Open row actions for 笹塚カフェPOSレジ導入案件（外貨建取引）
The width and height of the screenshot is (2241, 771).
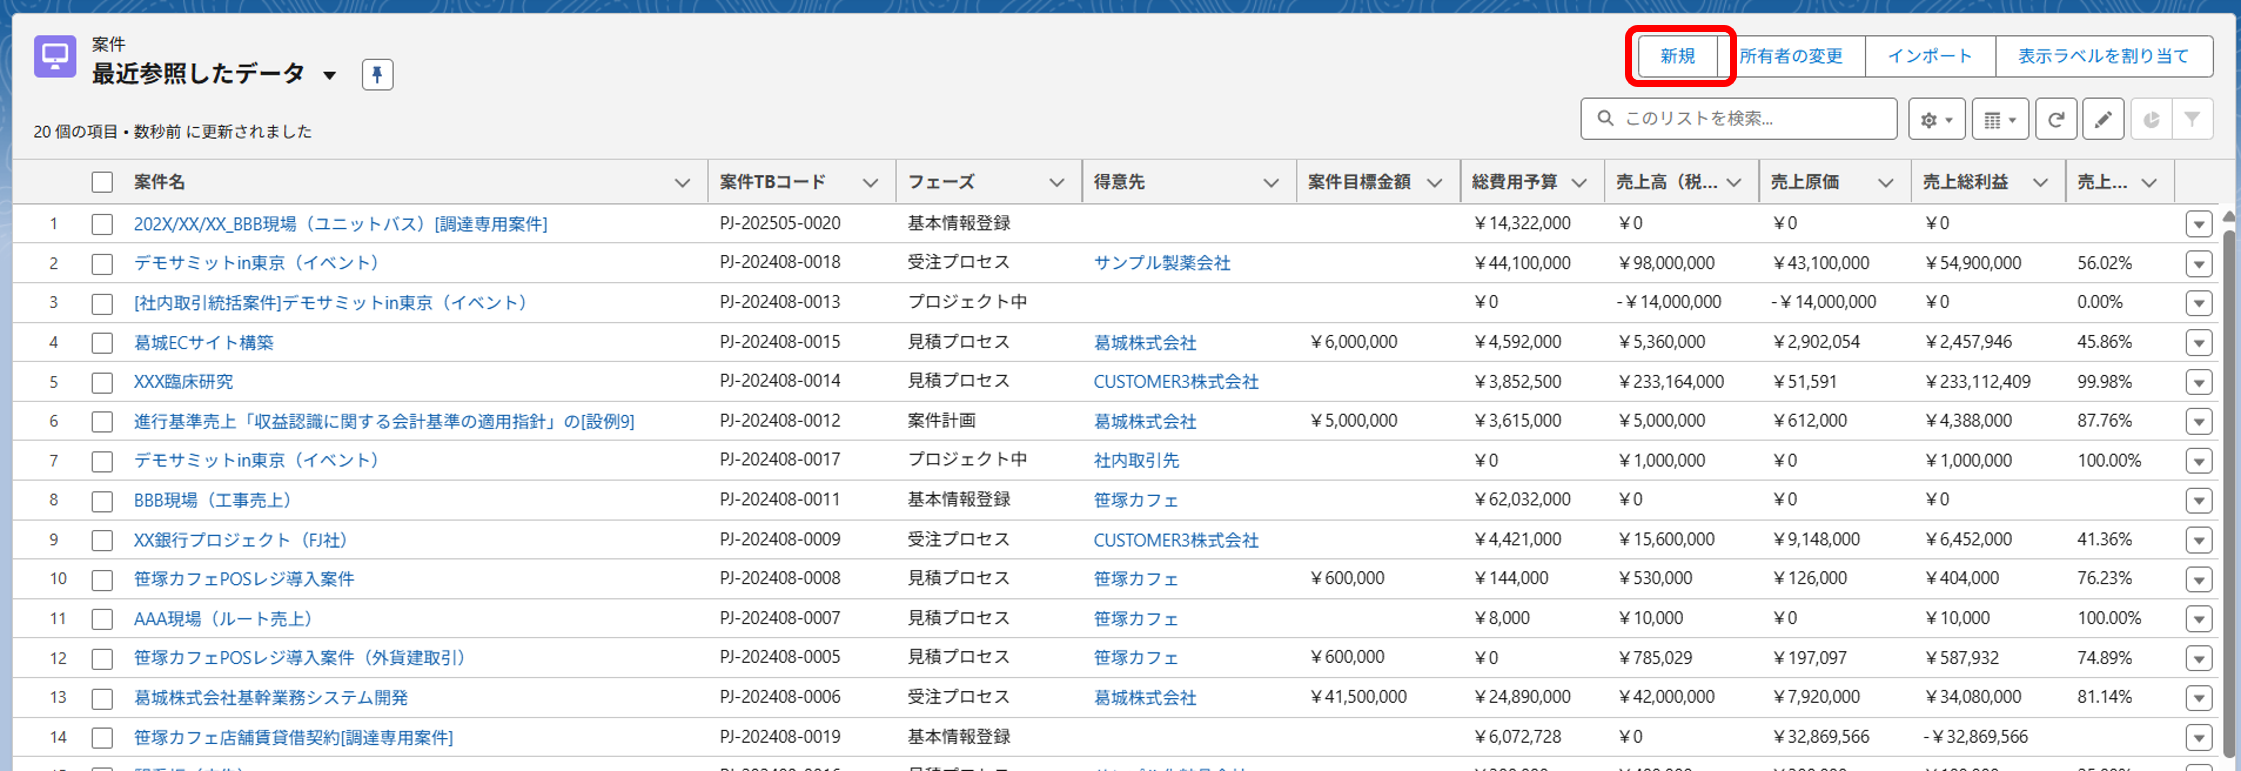[x=2198, y=659]
